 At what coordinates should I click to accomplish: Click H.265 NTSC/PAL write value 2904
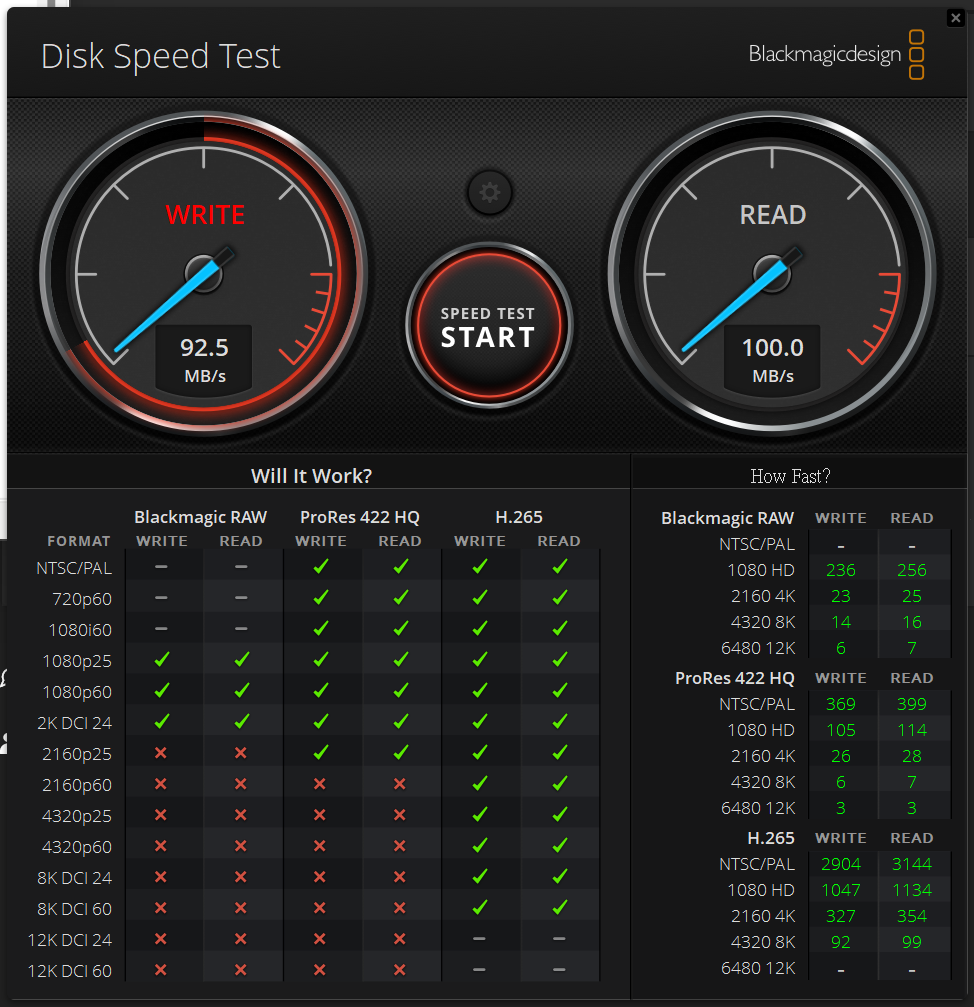coord(841,864)
